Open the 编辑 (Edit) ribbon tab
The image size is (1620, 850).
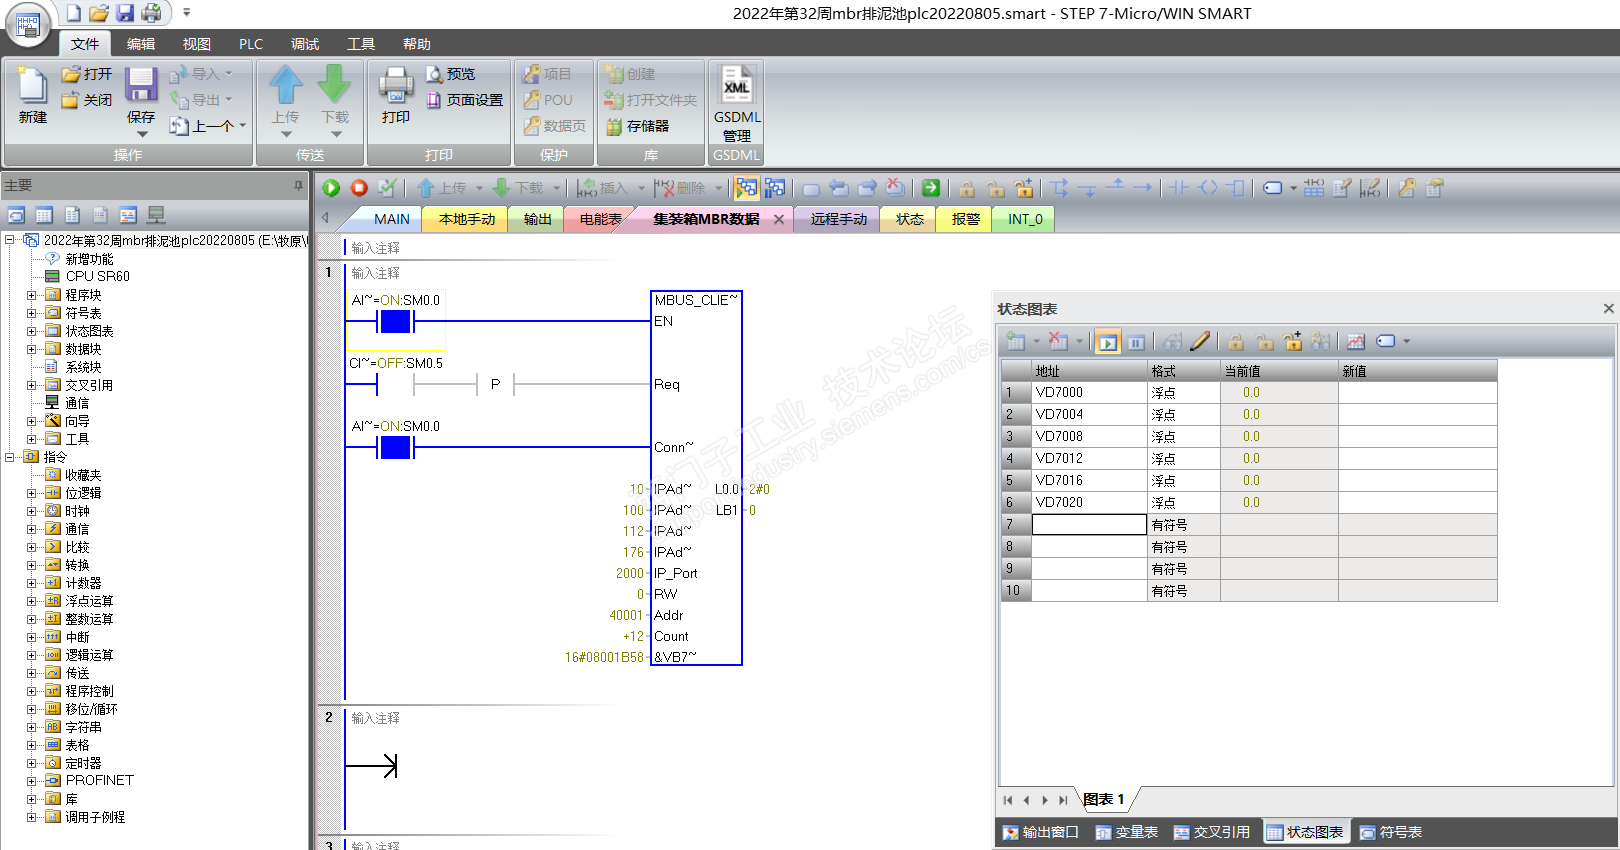[x=141, y=44]
